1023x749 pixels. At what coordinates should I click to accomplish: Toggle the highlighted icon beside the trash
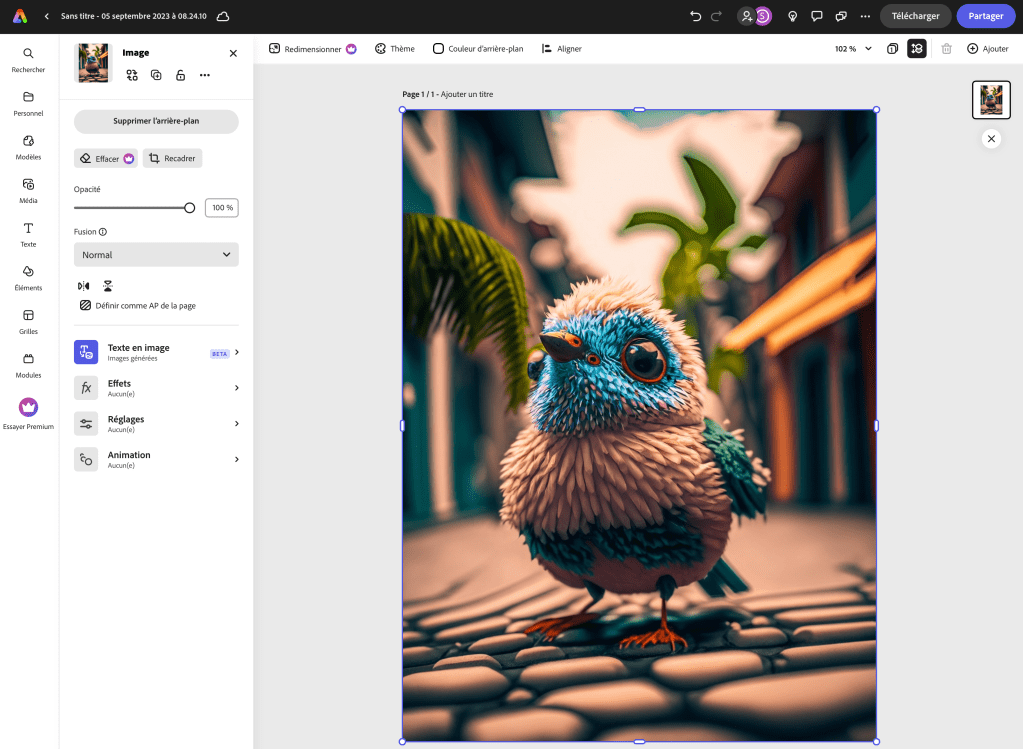click(x=917, y=48)
